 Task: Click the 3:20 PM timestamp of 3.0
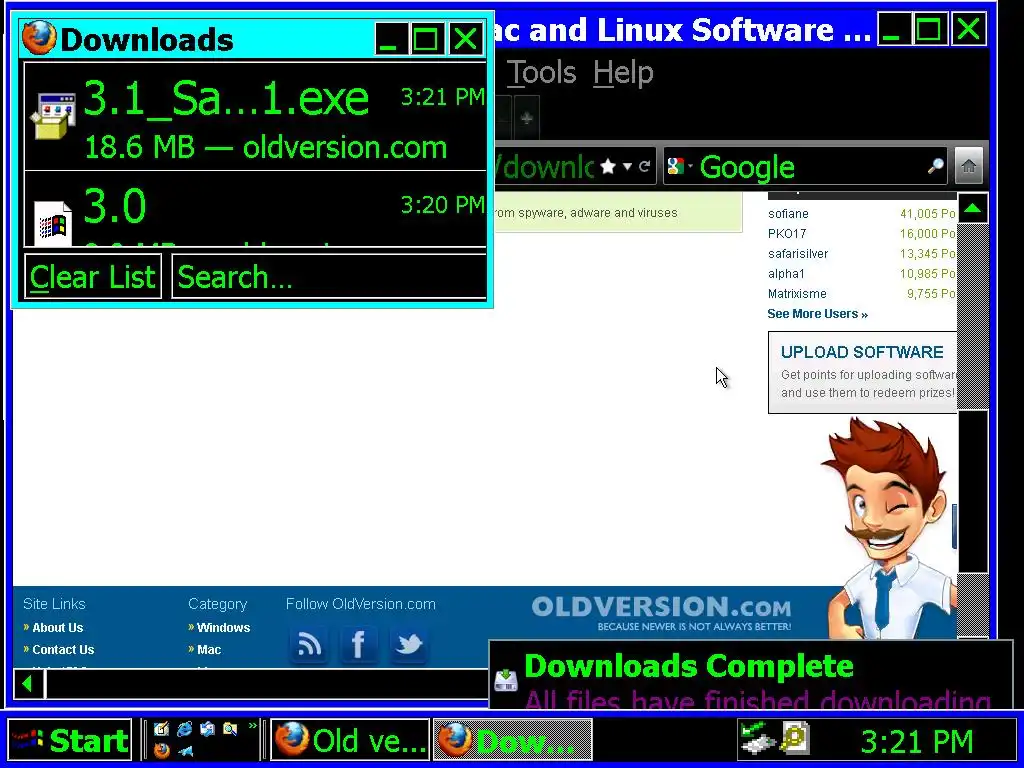coord(443,205)
